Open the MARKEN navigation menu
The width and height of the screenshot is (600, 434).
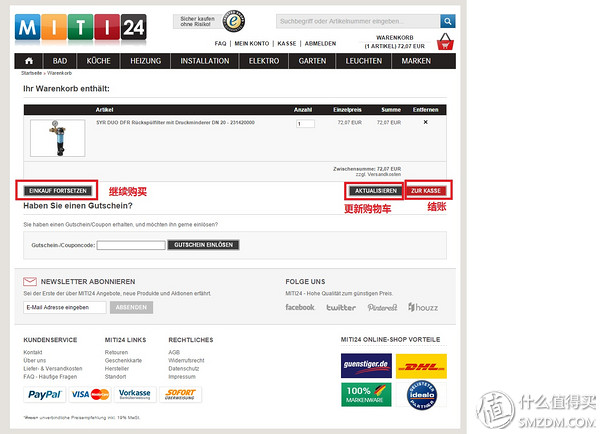click(x=416, y=61)
